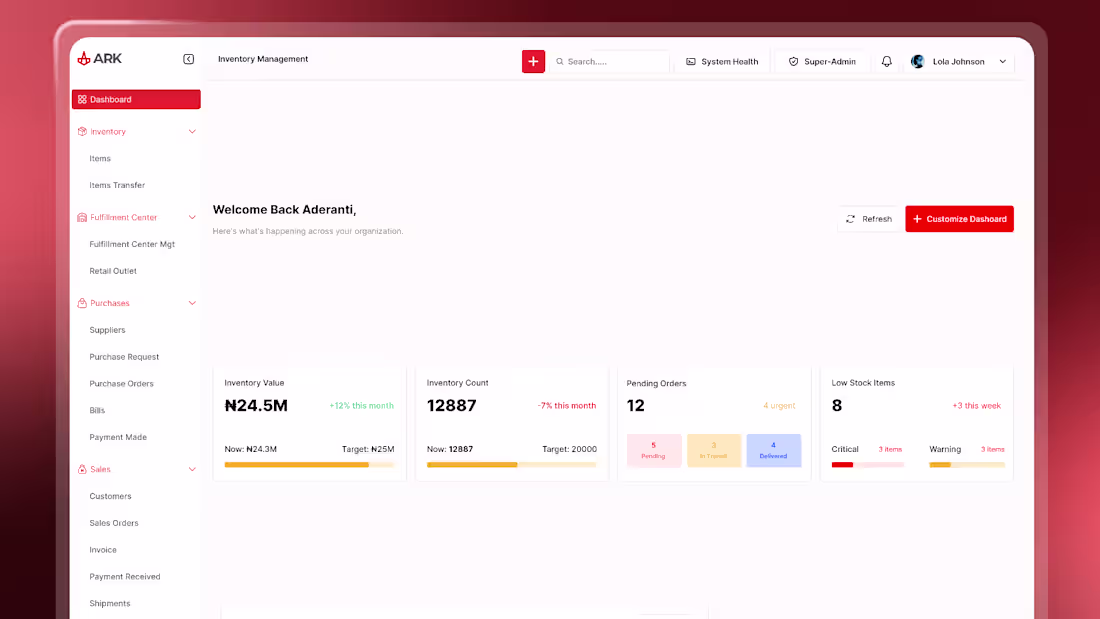The image size is (1100, 619).
Task: Collapse the Inventory section chevron
Action: [x=192, y=131]
